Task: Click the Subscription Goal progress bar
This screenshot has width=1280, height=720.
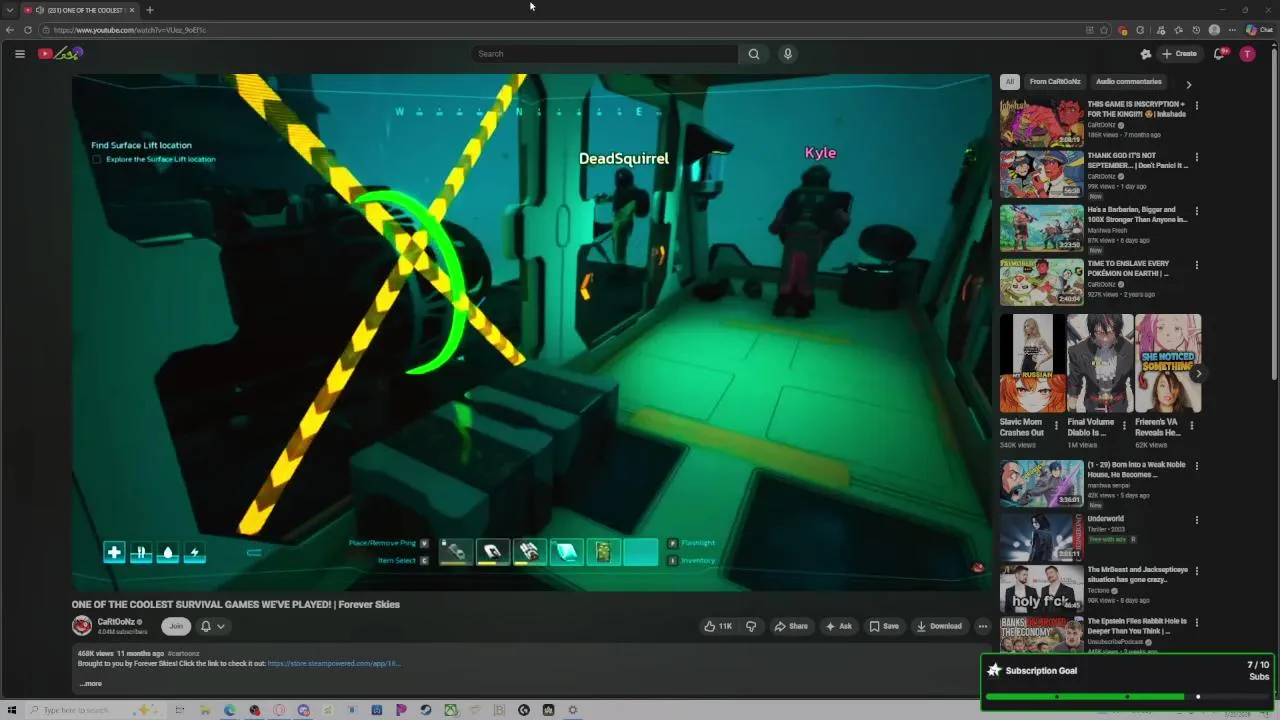Action: pyautogui.click(x=1127, y=696)
